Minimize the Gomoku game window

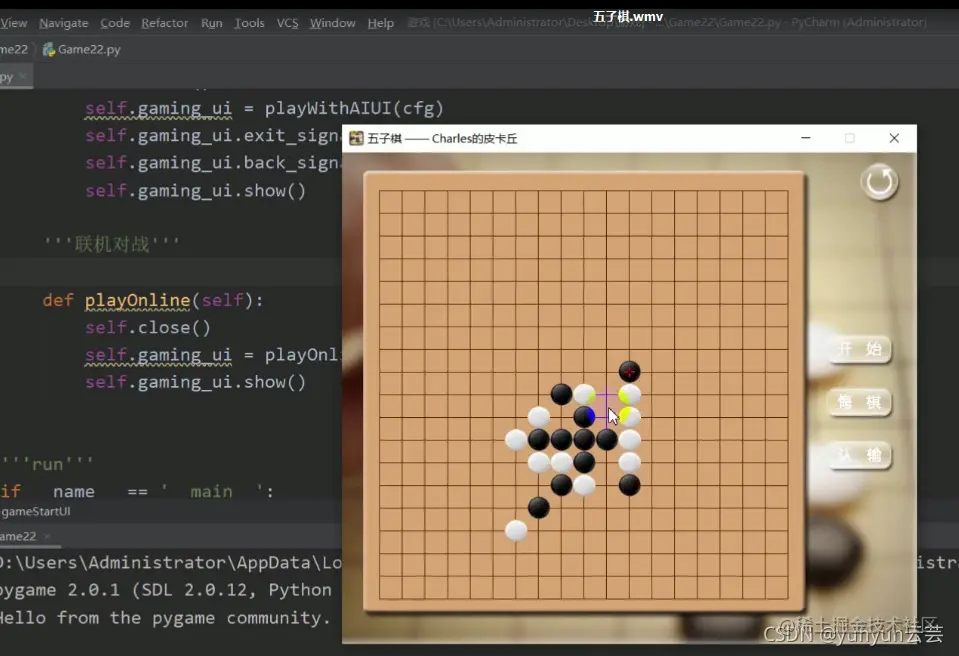805,138
